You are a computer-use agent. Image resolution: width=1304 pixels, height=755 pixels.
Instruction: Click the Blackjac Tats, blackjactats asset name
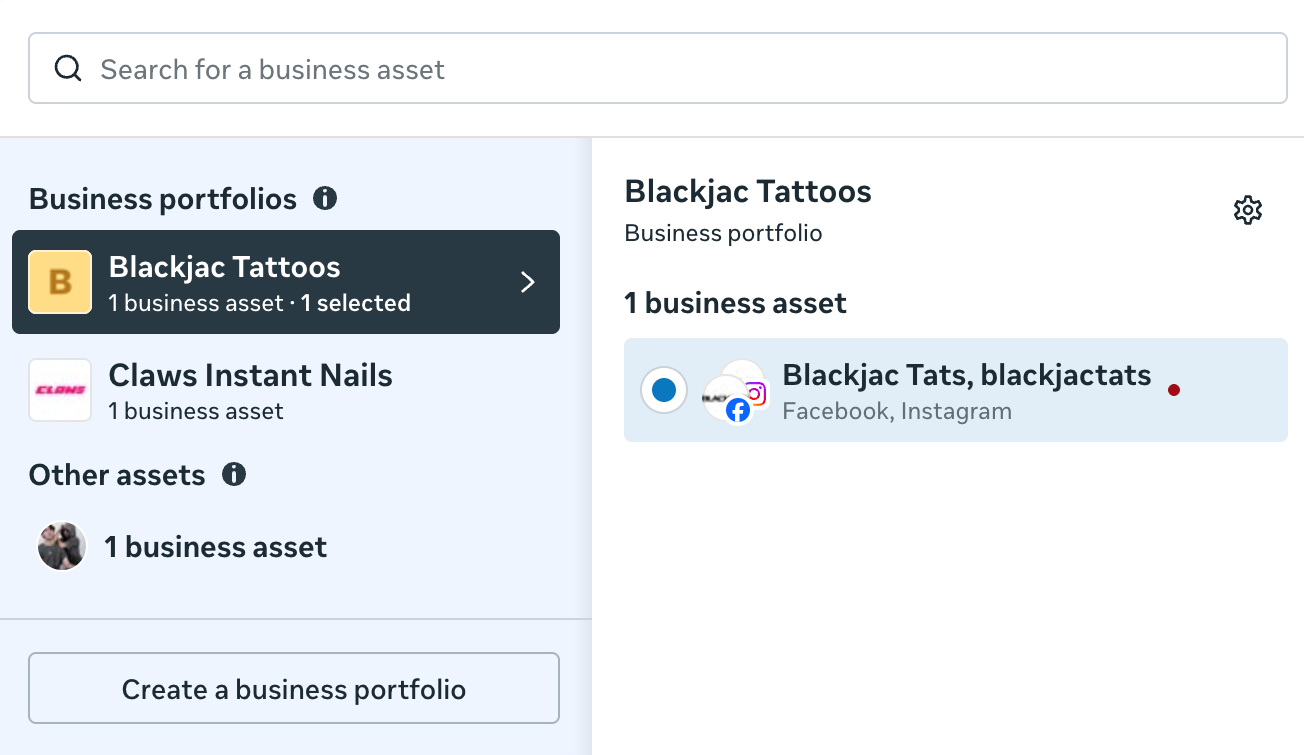click(966, 375)
